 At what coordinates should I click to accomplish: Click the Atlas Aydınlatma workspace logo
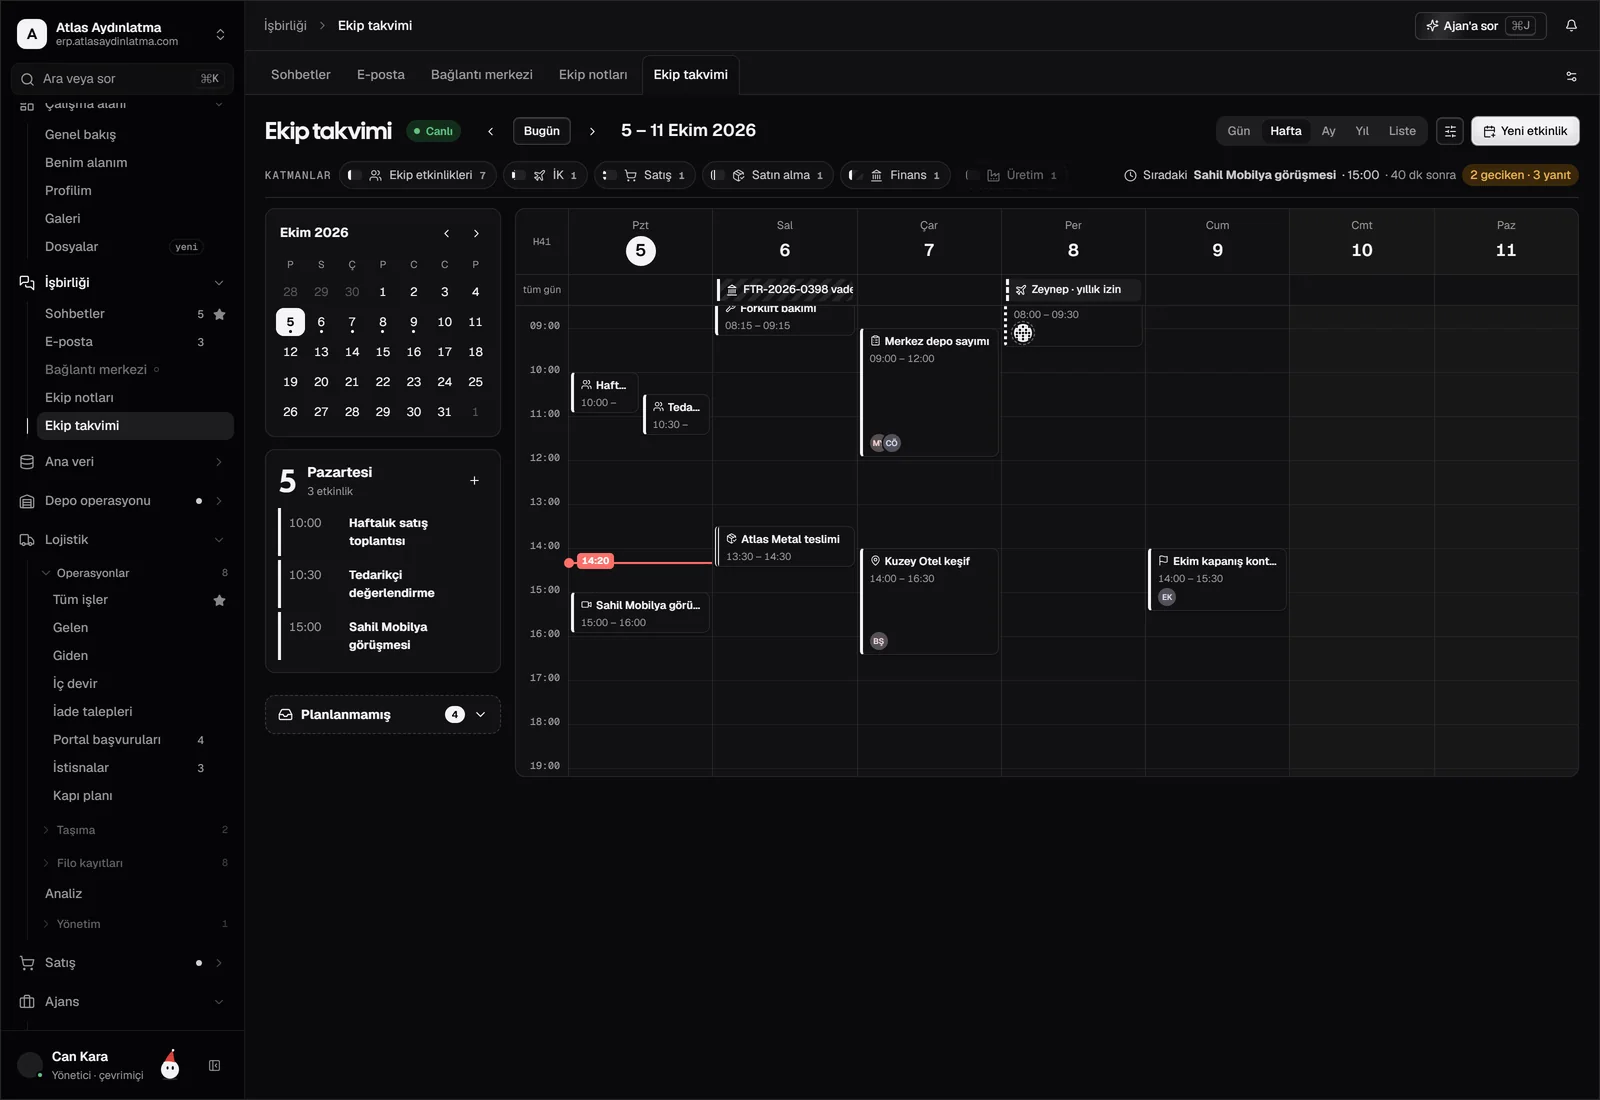click(x=32, y=34)
